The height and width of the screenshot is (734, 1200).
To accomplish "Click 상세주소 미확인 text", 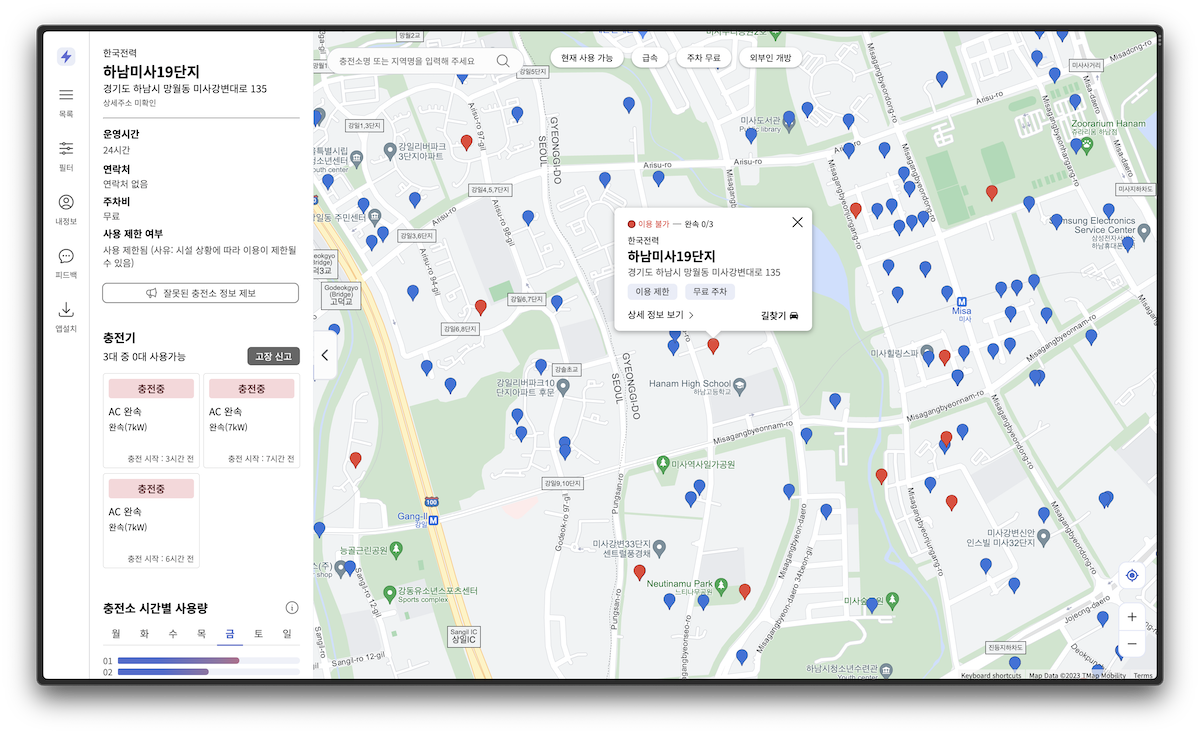I will [131, 103].
